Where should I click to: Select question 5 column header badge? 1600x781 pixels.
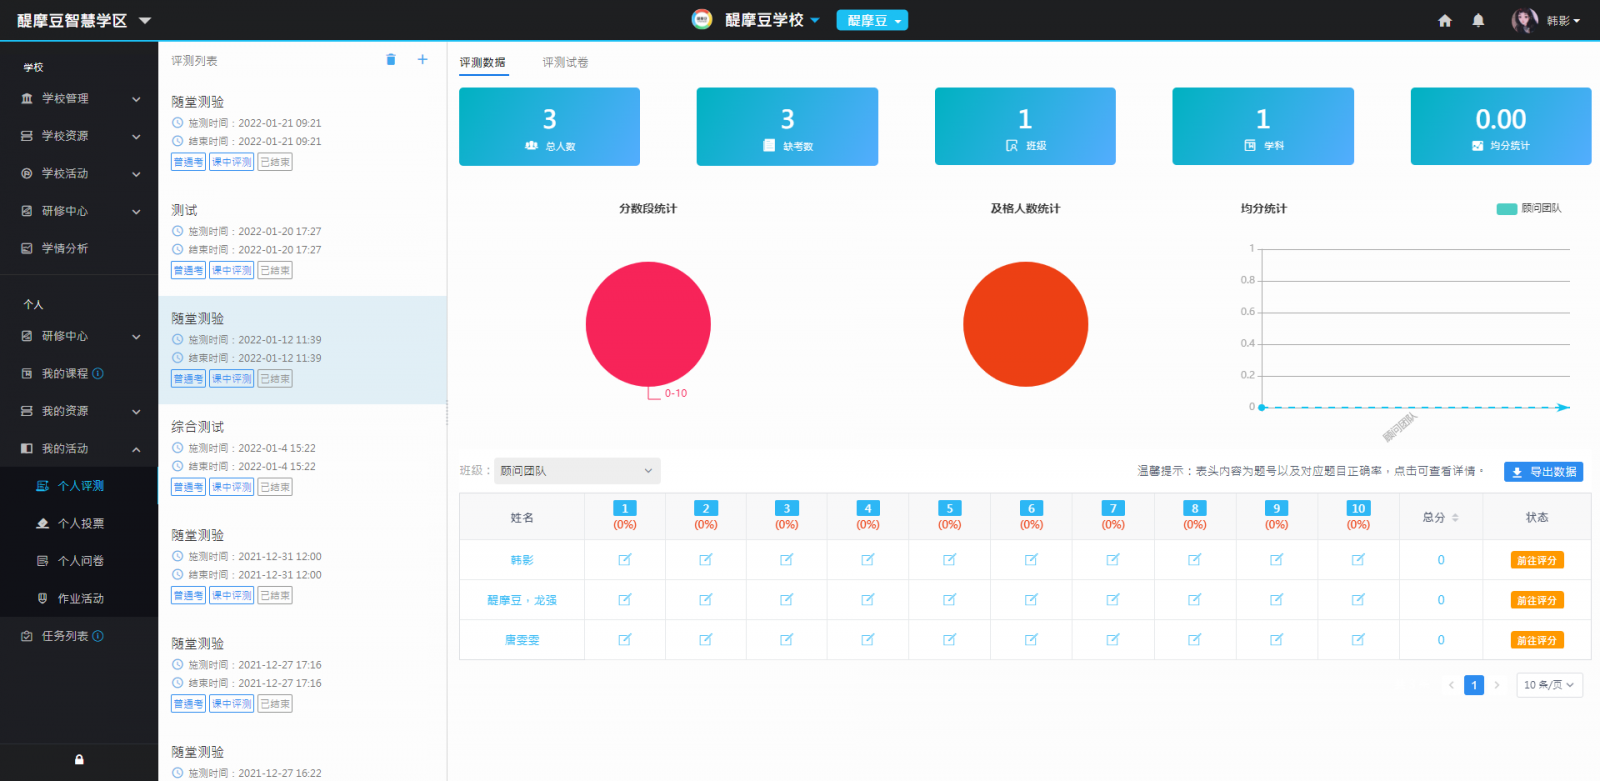[x=950, y=508]
